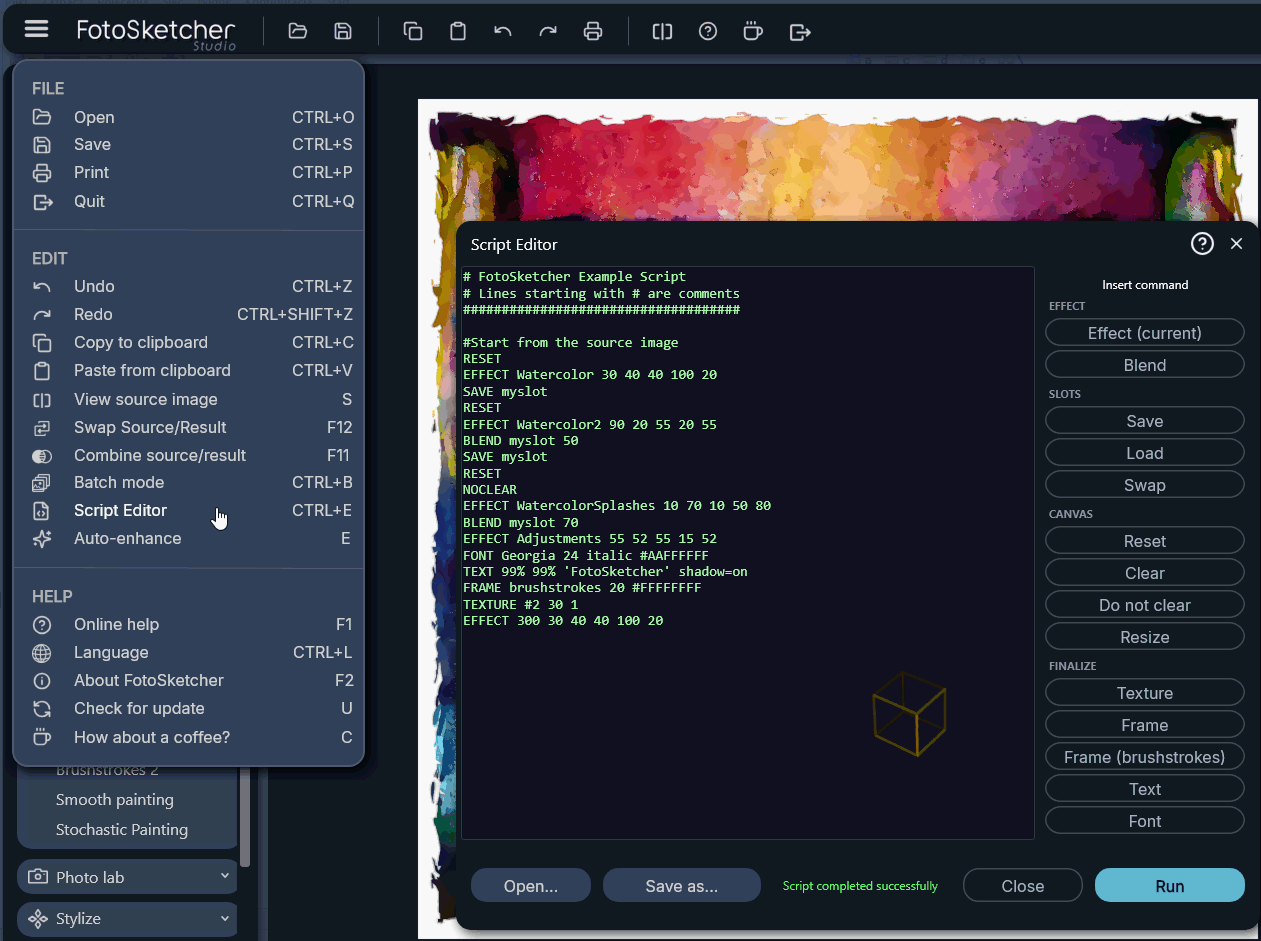Insert Font command
This screenshot has width=1261, height=941.
tap(1144, 821)
